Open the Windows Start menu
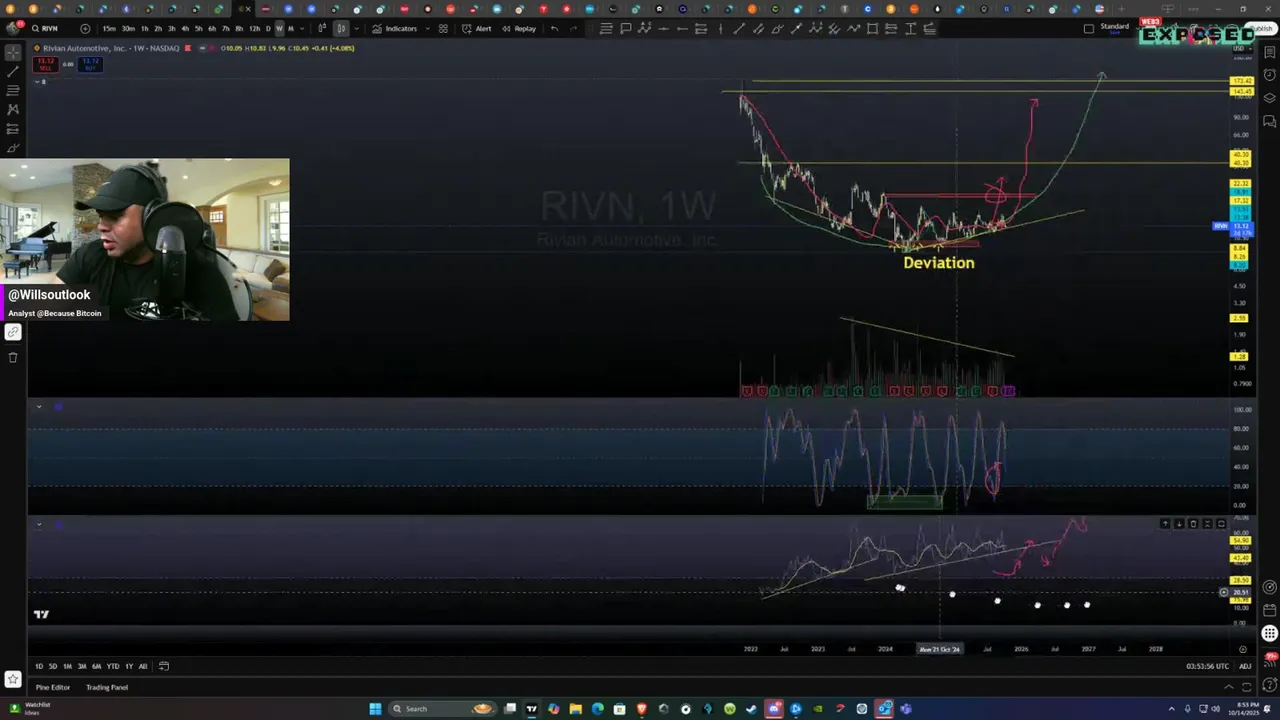This screenshot has height=720, width=1280. pos(376,709)
